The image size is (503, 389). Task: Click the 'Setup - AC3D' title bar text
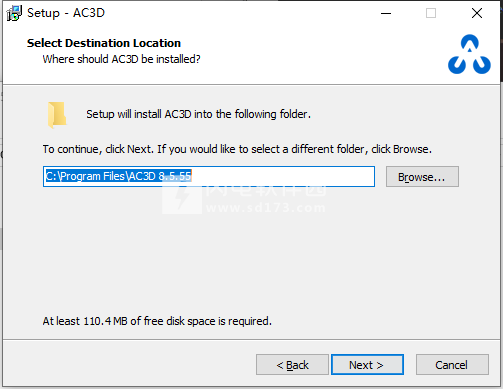(x=66, y=13)
